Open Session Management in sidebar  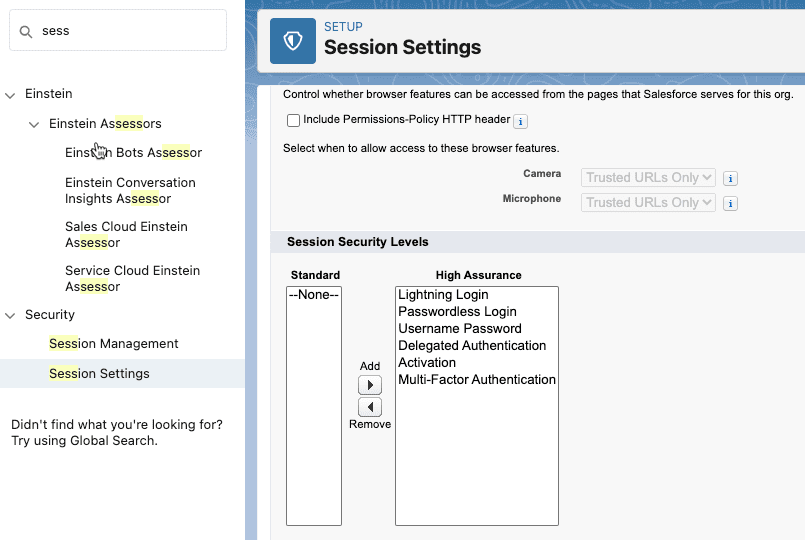click(x=113, y=343)
